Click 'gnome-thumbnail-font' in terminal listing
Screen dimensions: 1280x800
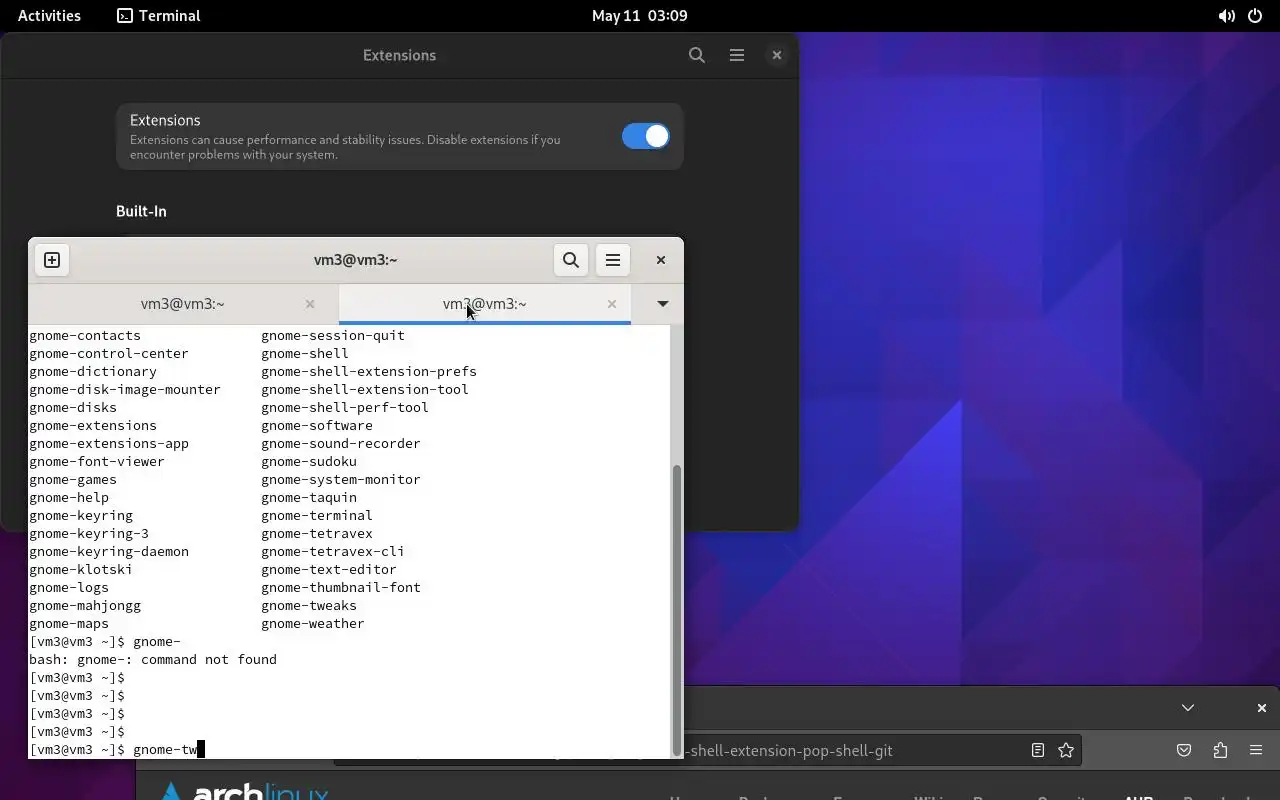[x=341, y=587]
